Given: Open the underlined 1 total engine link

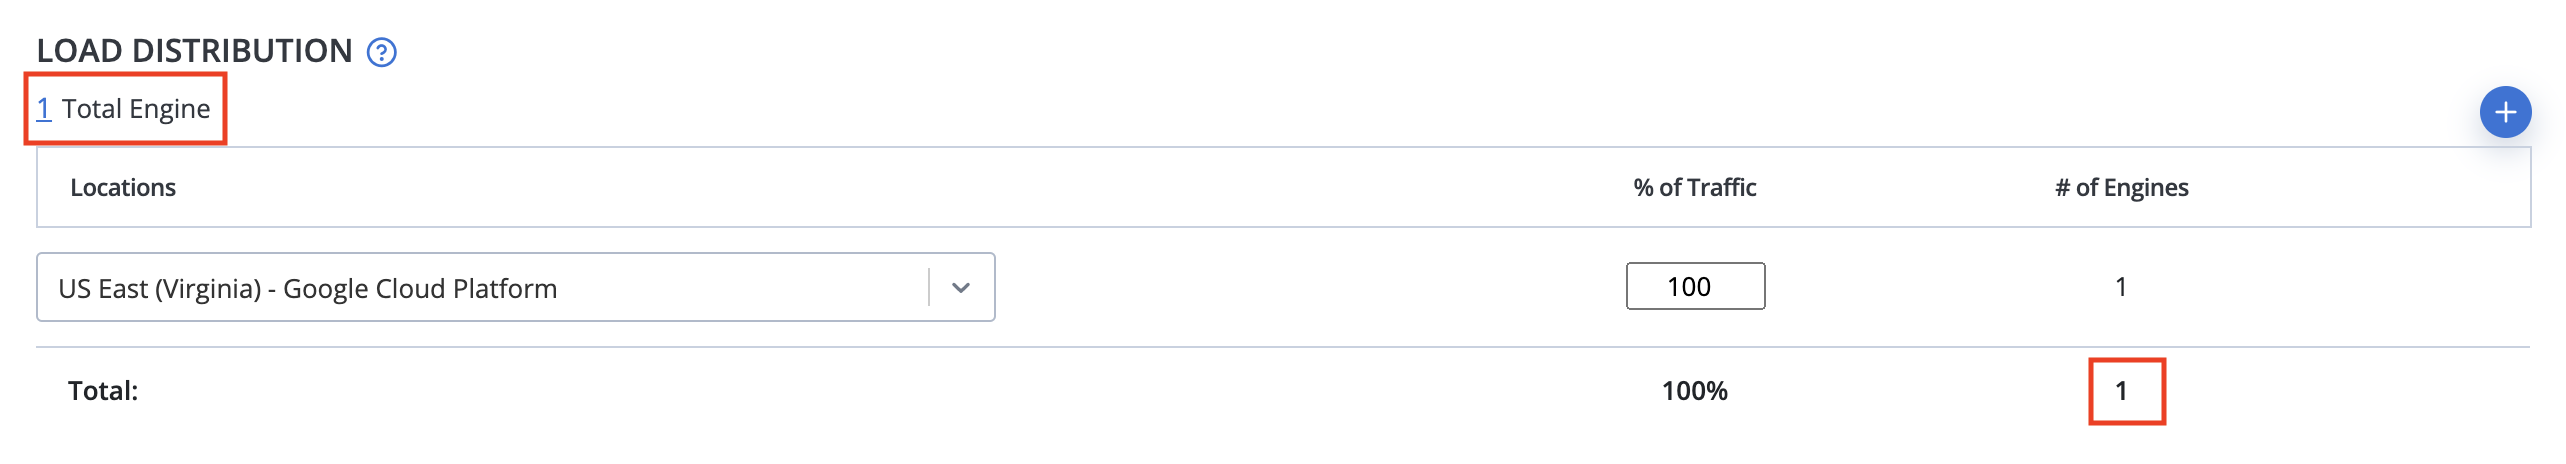Looking at the screenshot, I should [43, 108].
